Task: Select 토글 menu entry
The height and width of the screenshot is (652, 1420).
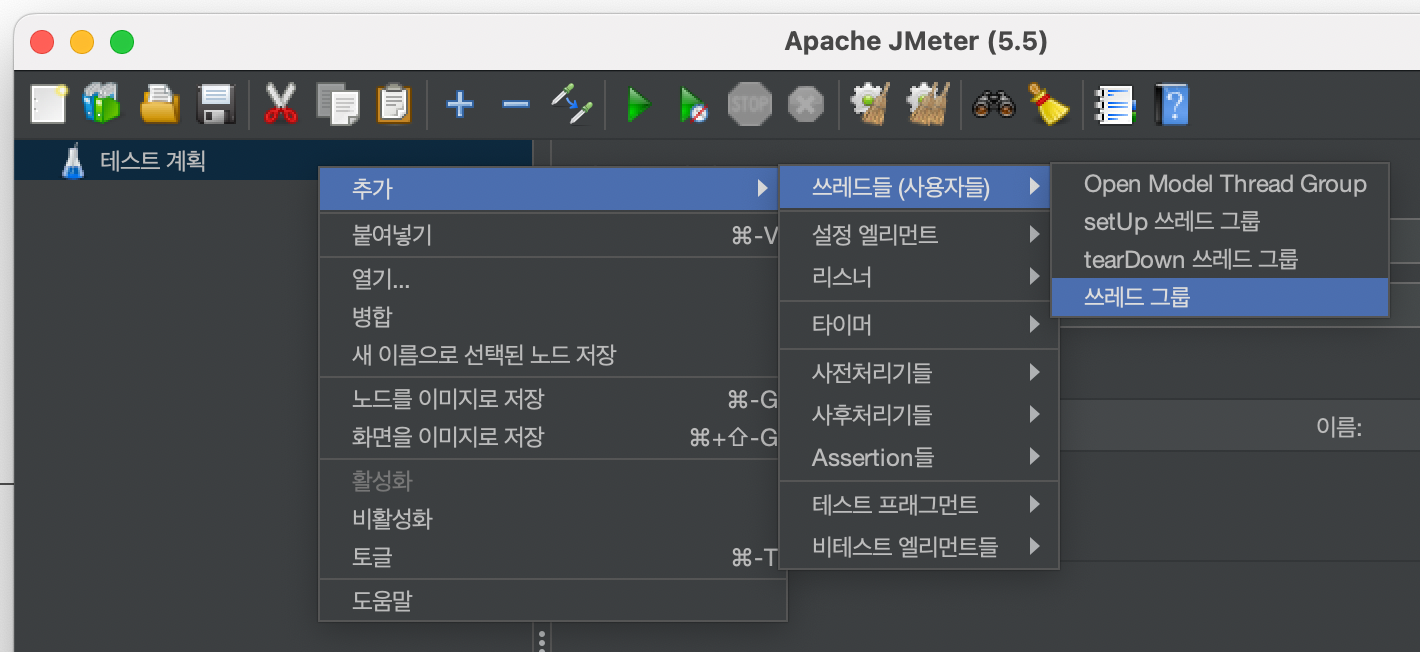Action: [x=548, y=557]
